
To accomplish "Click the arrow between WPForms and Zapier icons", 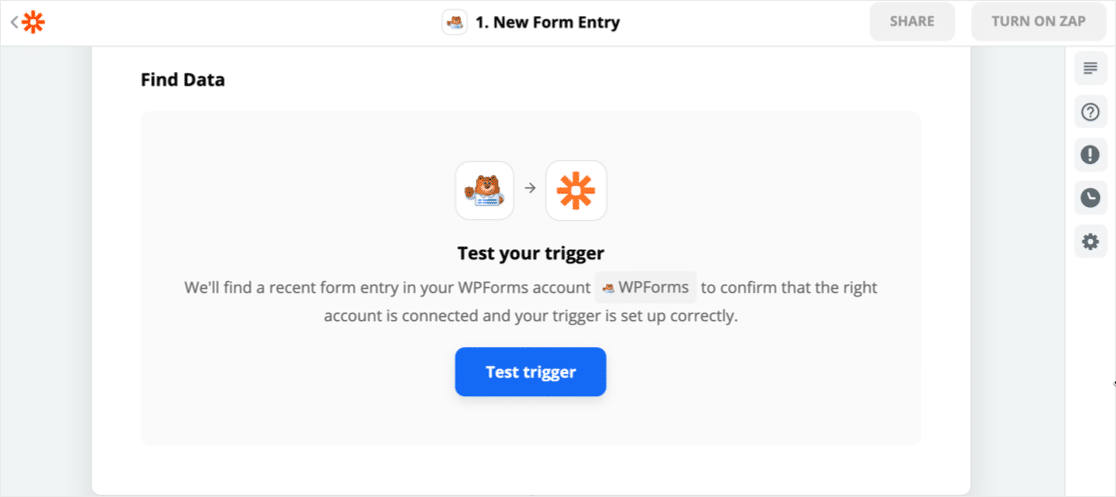I will [530, 188].
